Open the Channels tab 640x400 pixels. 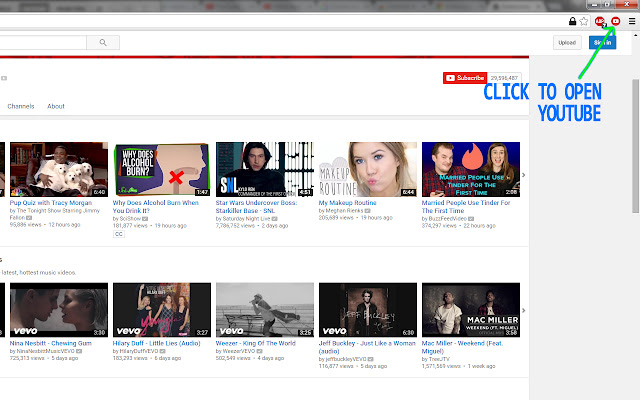point(21,106)
